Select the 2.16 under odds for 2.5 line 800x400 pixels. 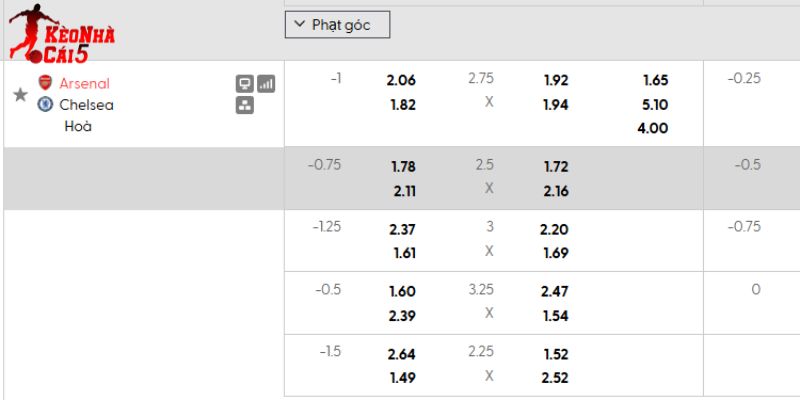(x=556, y=188)
